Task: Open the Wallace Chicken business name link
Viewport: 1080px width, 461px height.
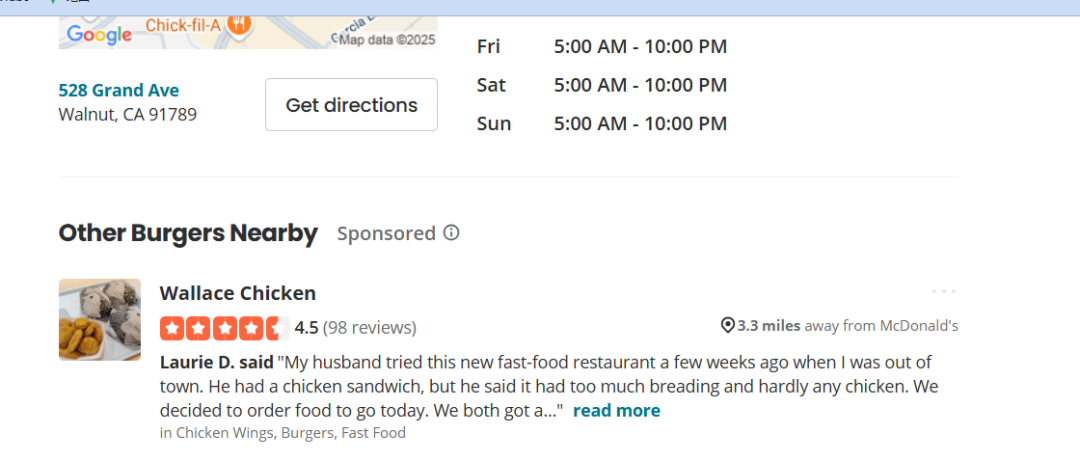Action: coord(238,293)
